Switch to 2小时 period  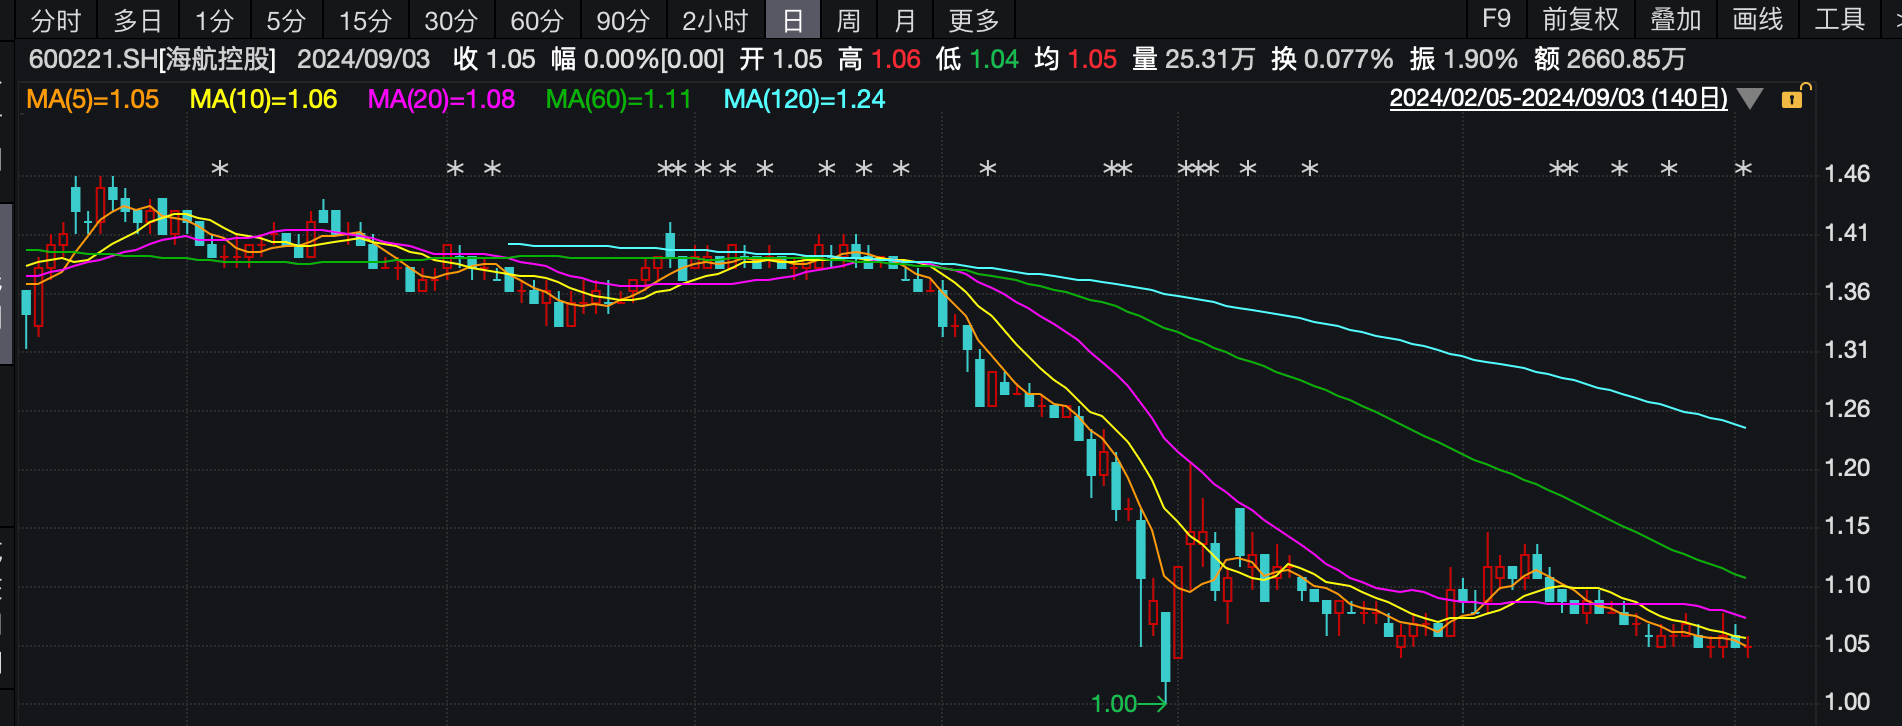point(715,20)
